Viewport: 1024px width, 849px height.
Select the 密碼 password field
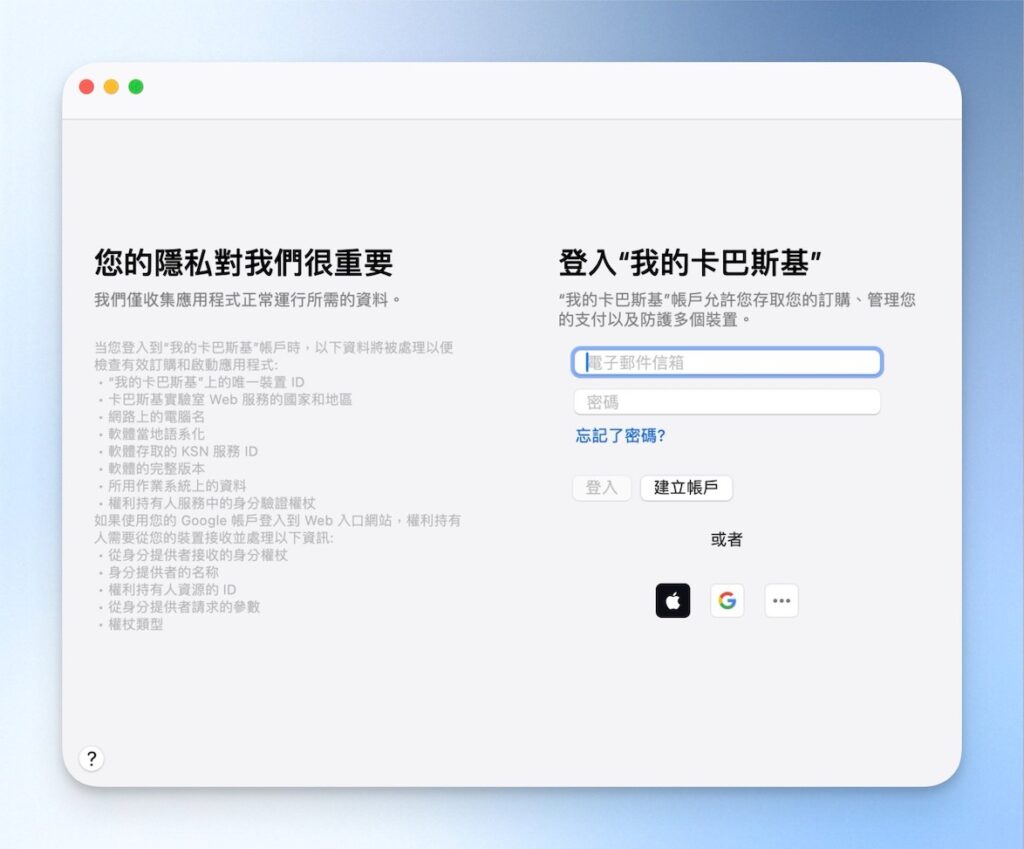[x=727, y=402]
